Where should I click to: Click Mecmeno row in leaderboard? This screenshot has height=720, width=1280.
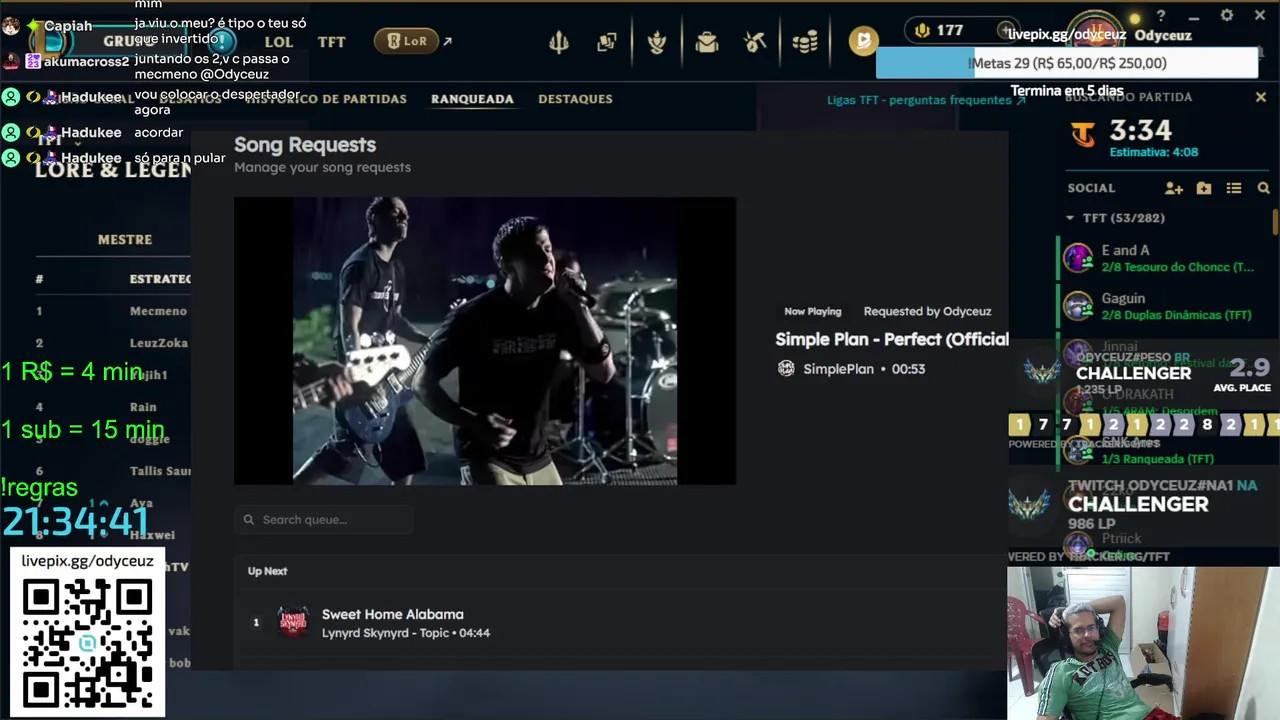(x=110, y=311)
